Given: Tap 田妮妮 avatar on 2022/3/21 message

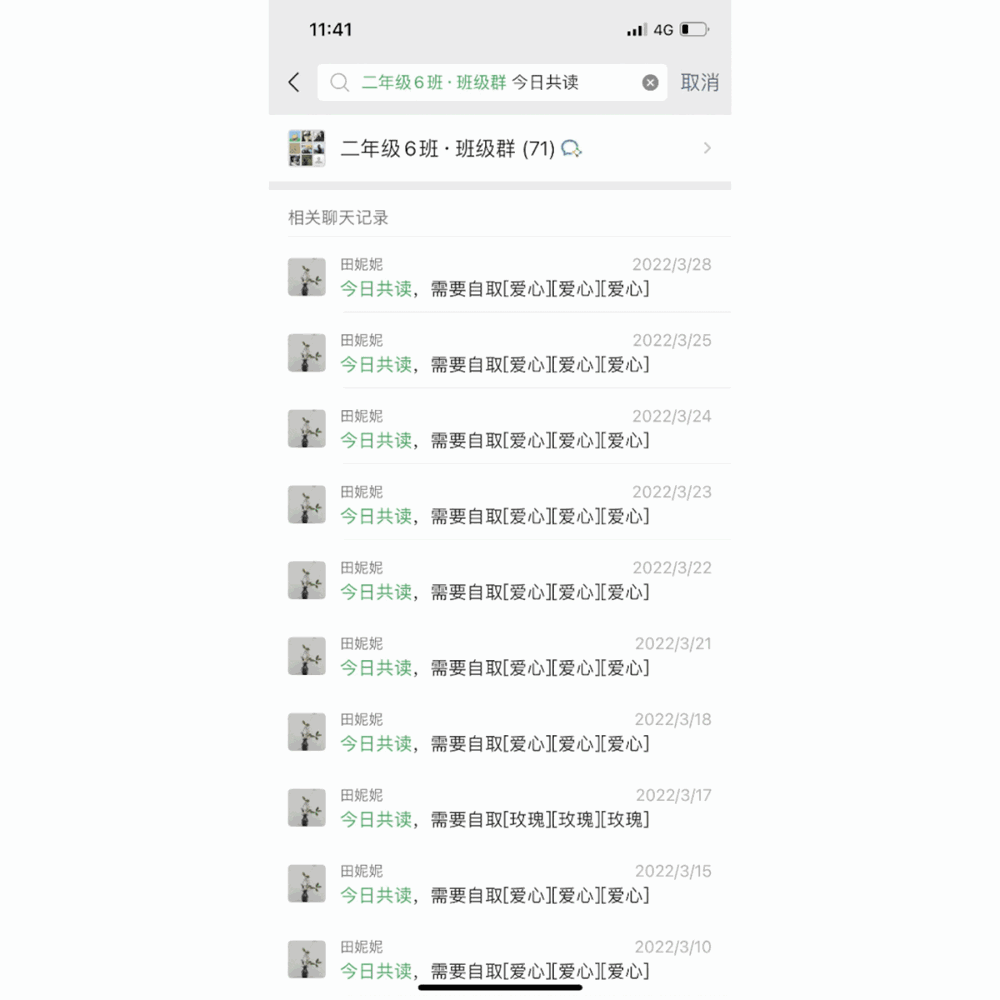Looking at the screenshot, I should [x=307, y=656].
